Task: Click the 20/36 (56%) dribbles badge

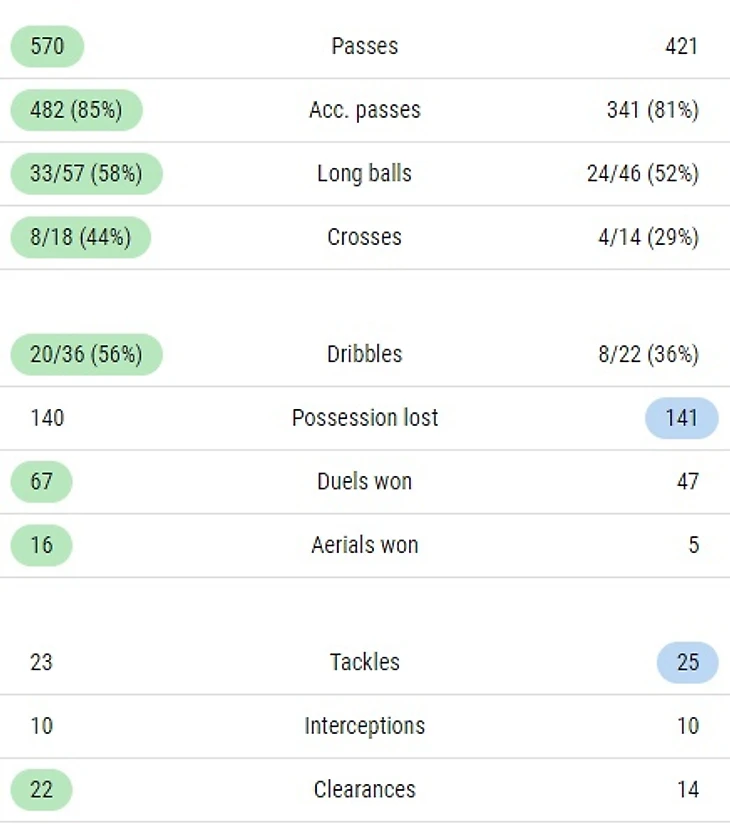Action: coord(86,354)
